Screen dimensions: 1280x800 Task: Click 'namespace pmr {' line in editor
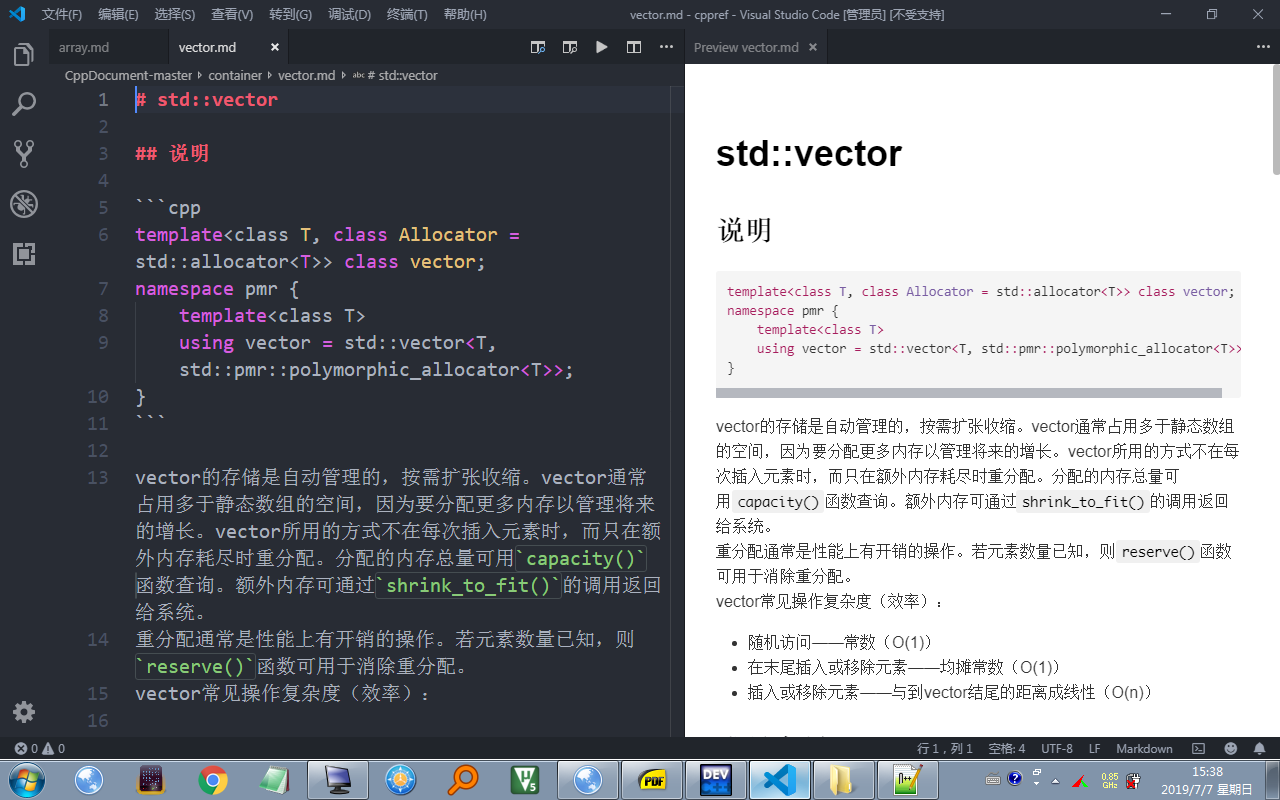pyautogui.click(x=217, y=288)
